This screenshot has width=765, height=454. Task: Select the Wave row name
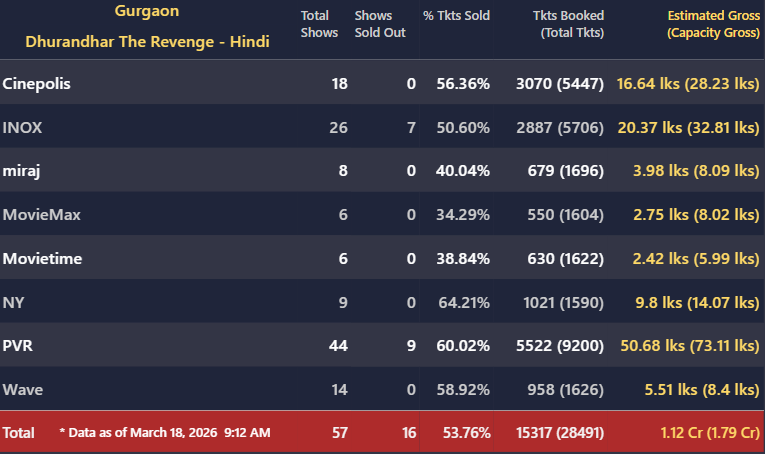click(23, 390)
